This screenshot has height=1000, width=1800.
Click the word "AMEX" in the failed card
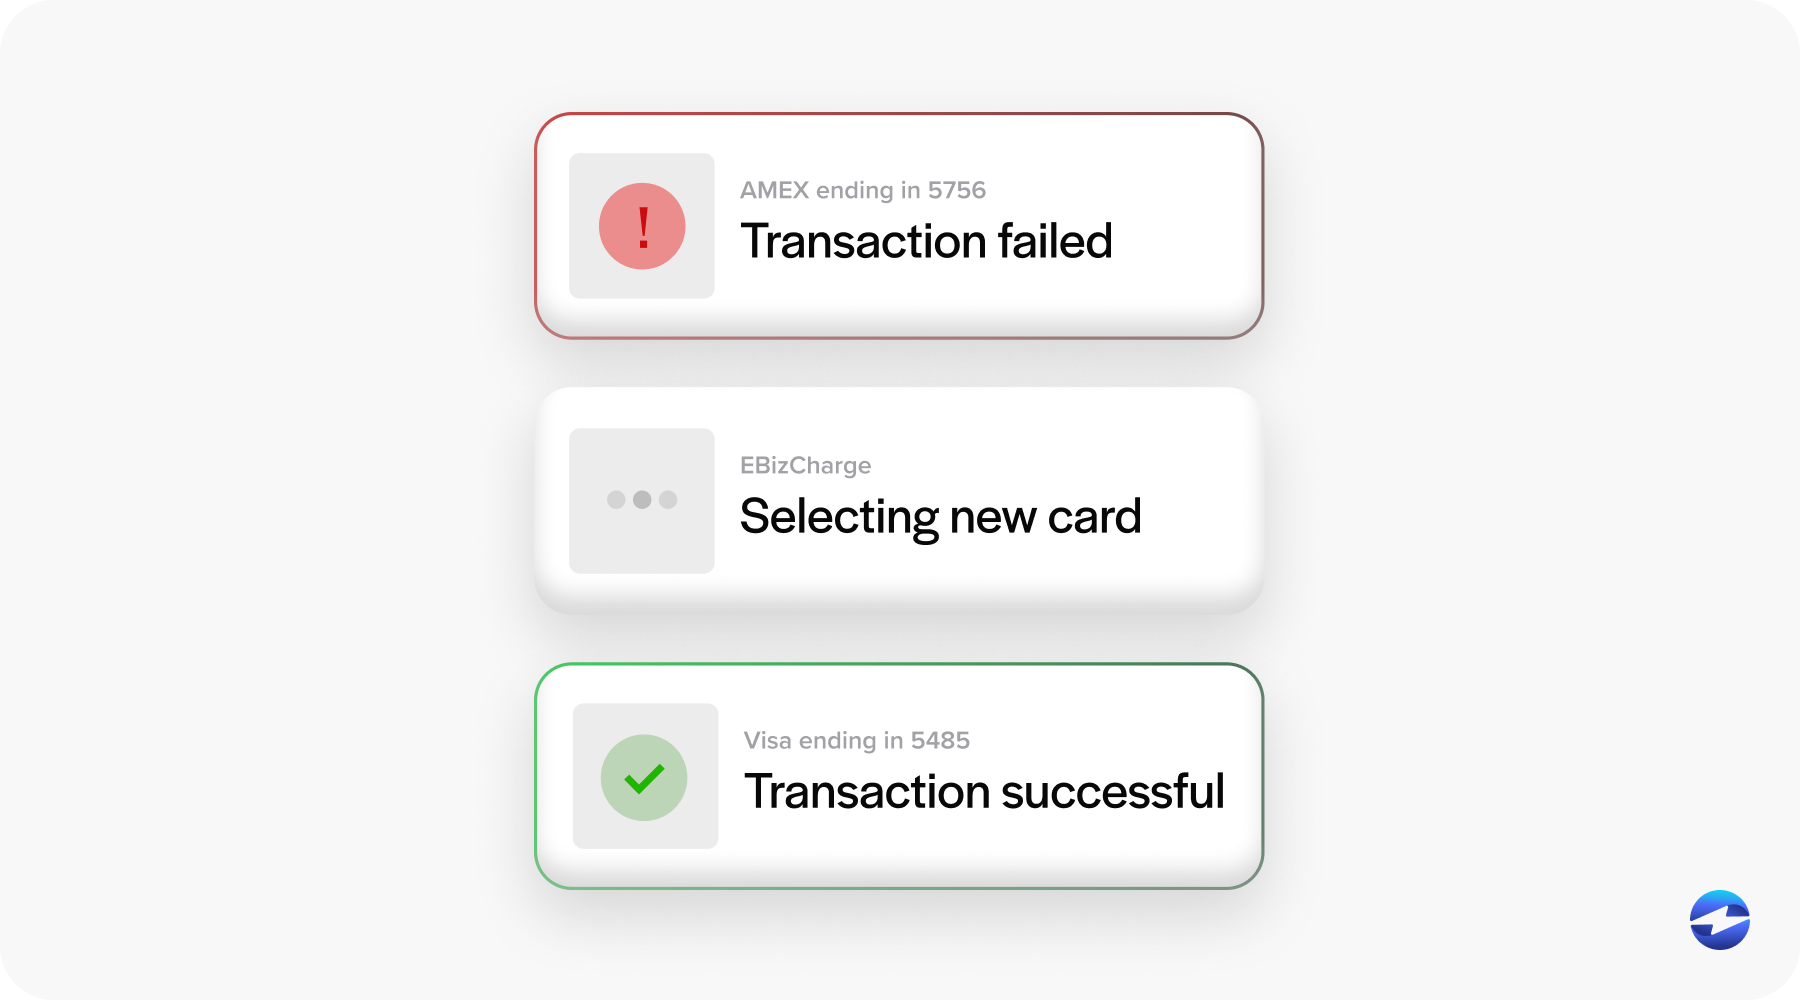point(774,190)
